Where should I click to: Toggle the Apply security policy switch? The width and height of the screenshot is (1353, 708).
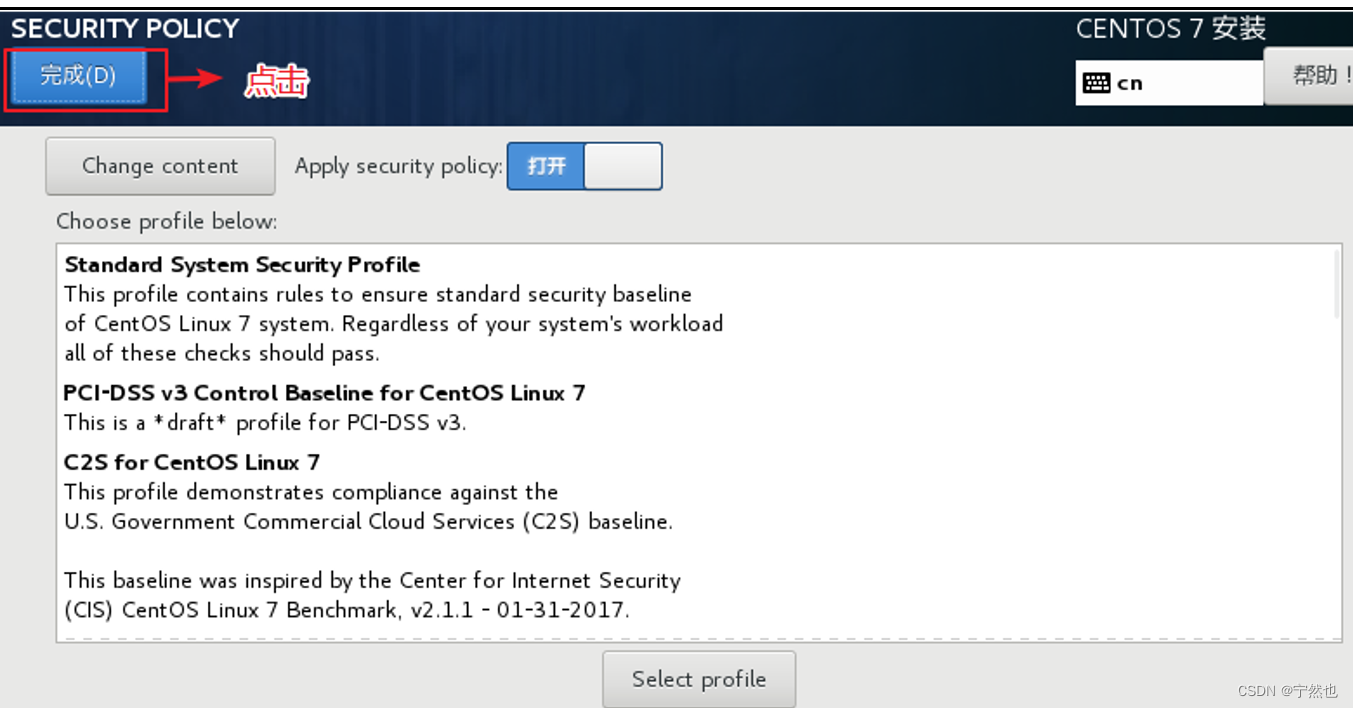[x=585, y=166]
